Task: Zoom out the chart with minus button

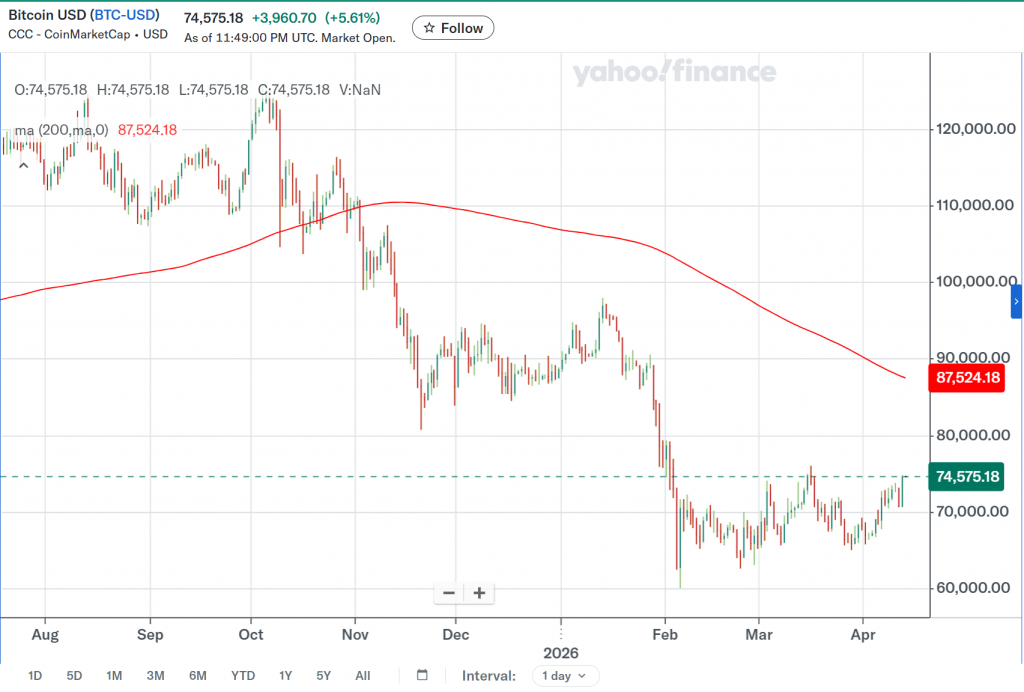Action: 449,593
